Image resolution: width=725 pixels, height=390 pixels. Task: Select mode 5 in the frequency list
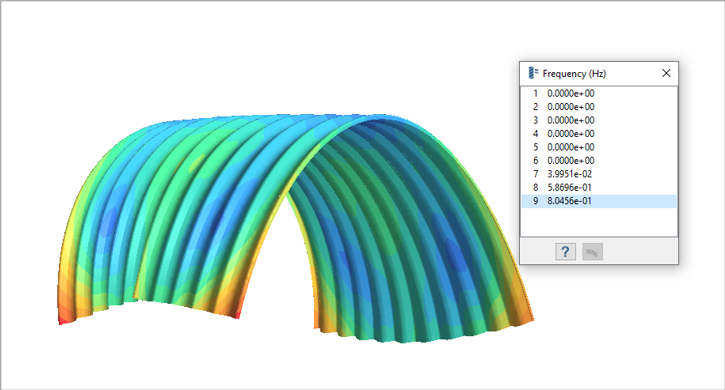tap(599, 147)
